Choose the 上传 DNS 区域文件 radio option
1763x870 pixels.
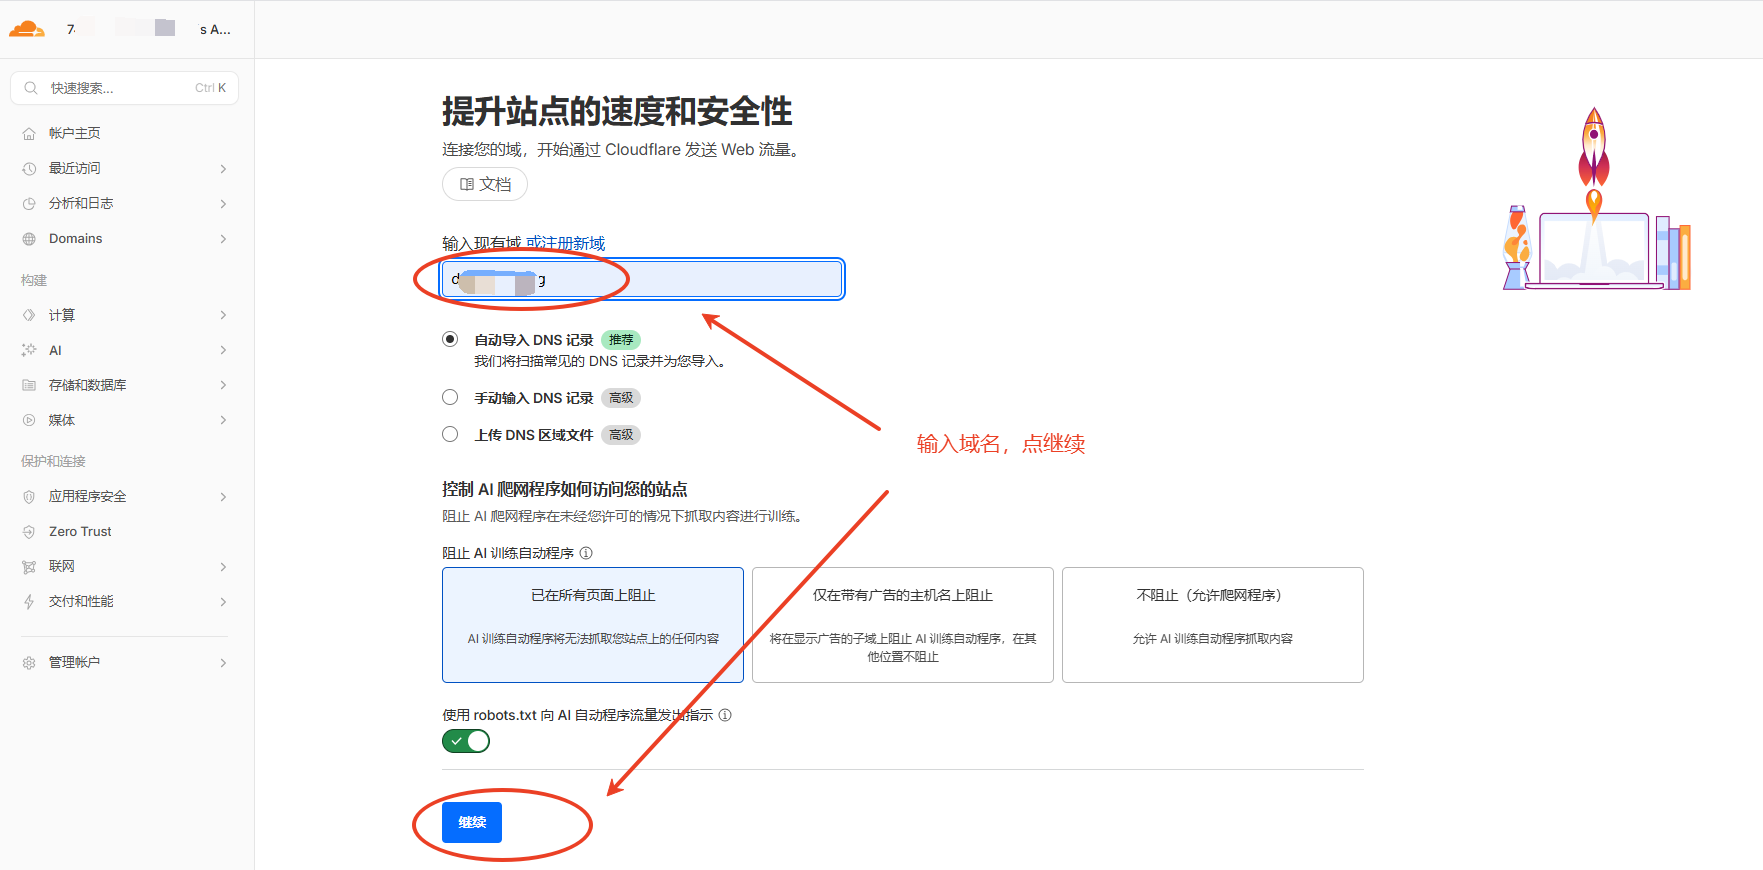point(450,434)
